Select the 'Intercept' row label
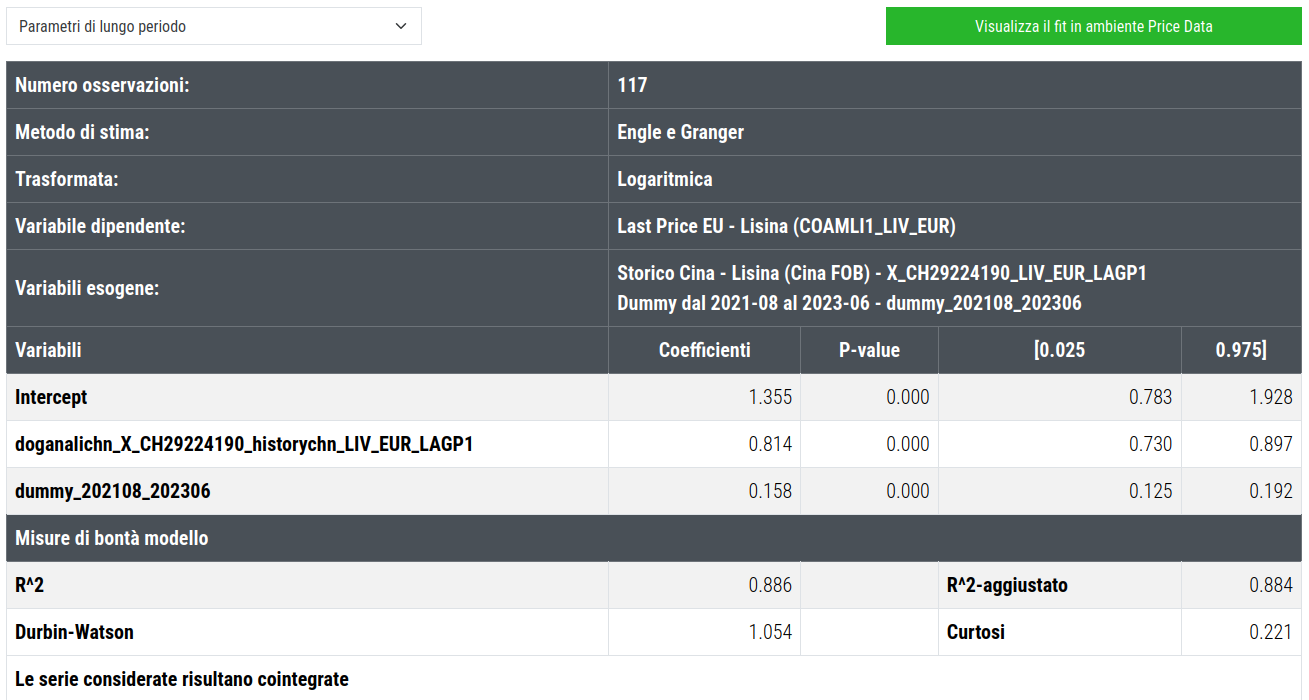The width and height of the screenshot is (1309, 700). pos(51,397)
